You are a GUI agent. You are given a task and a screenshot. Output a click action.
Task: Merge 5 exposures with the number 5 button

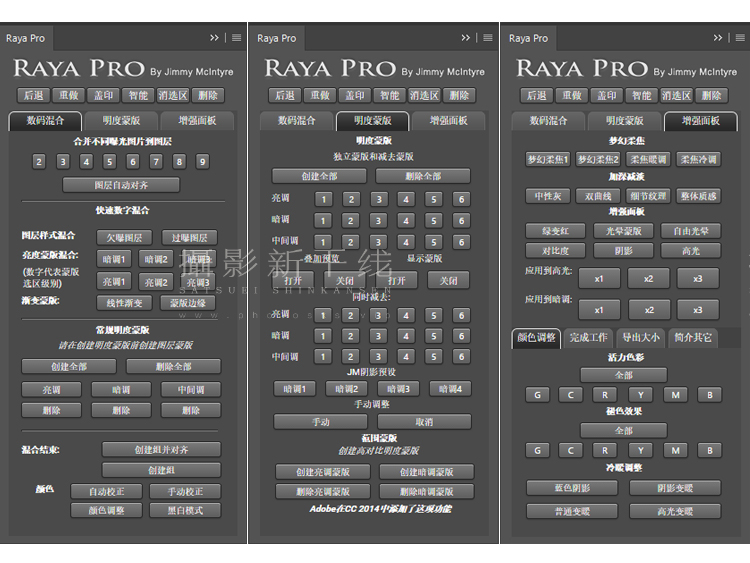pyautogui.click(x=109, y=162)
